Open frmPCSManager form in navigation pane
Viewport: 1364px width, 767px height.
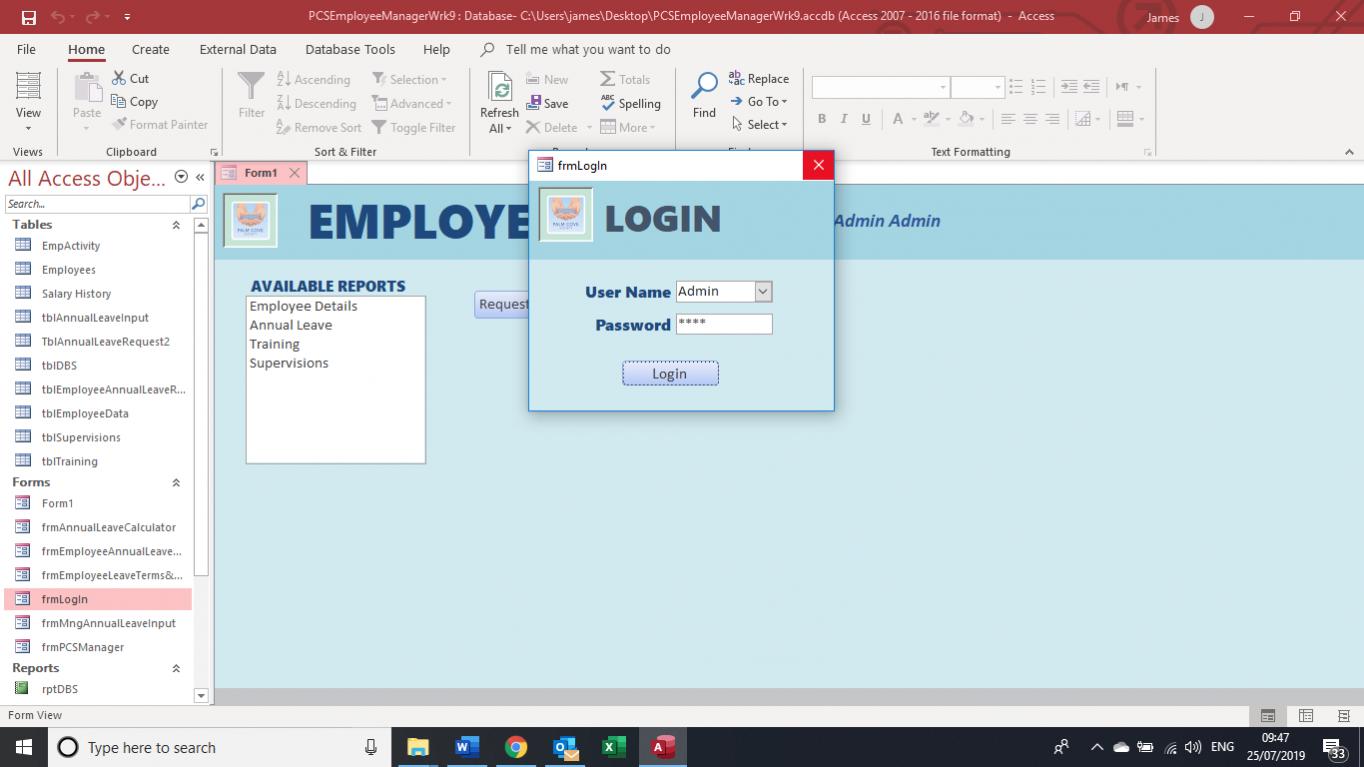click(x=83, y=647)
